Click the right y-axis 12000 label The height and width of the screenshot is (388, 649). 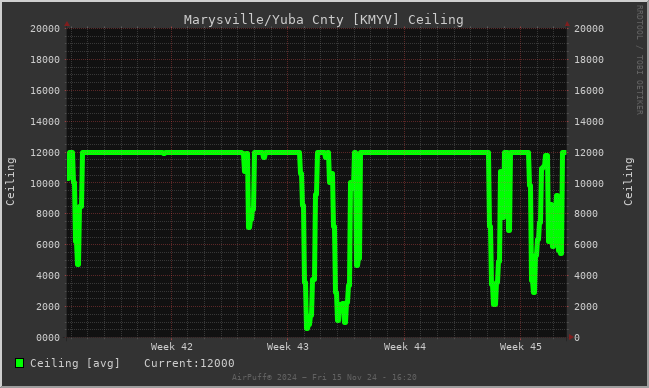[x=589, y=152]
